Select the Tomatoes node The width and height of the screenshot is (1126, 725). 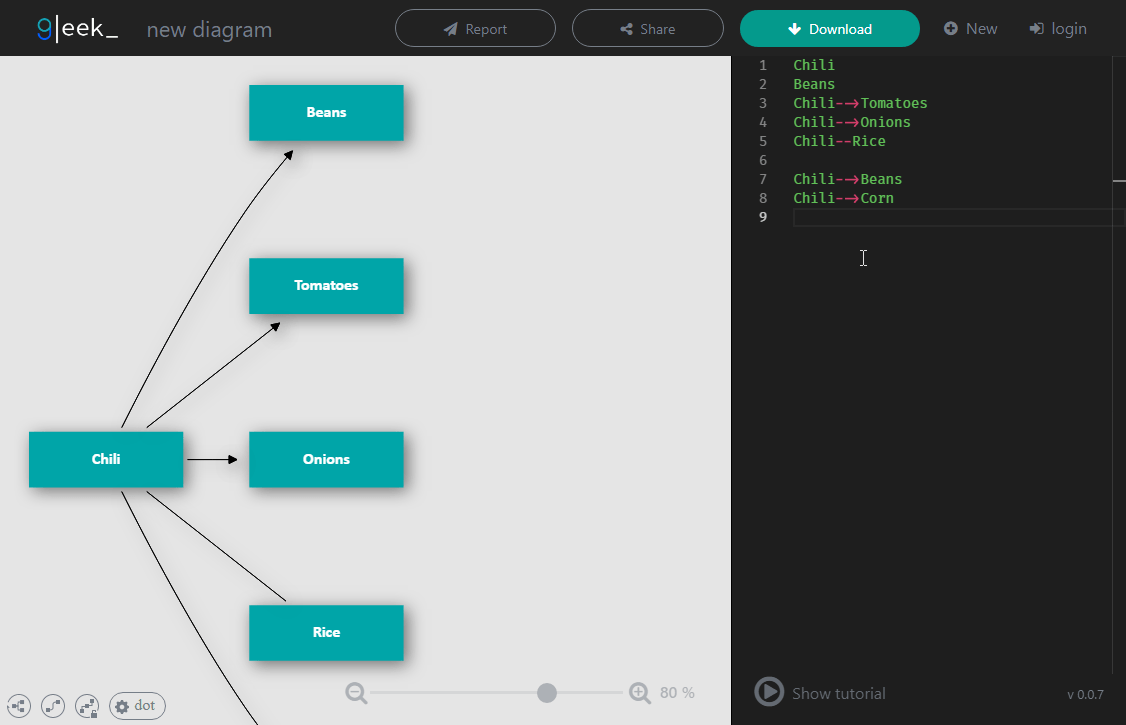(x=326, y=286)
